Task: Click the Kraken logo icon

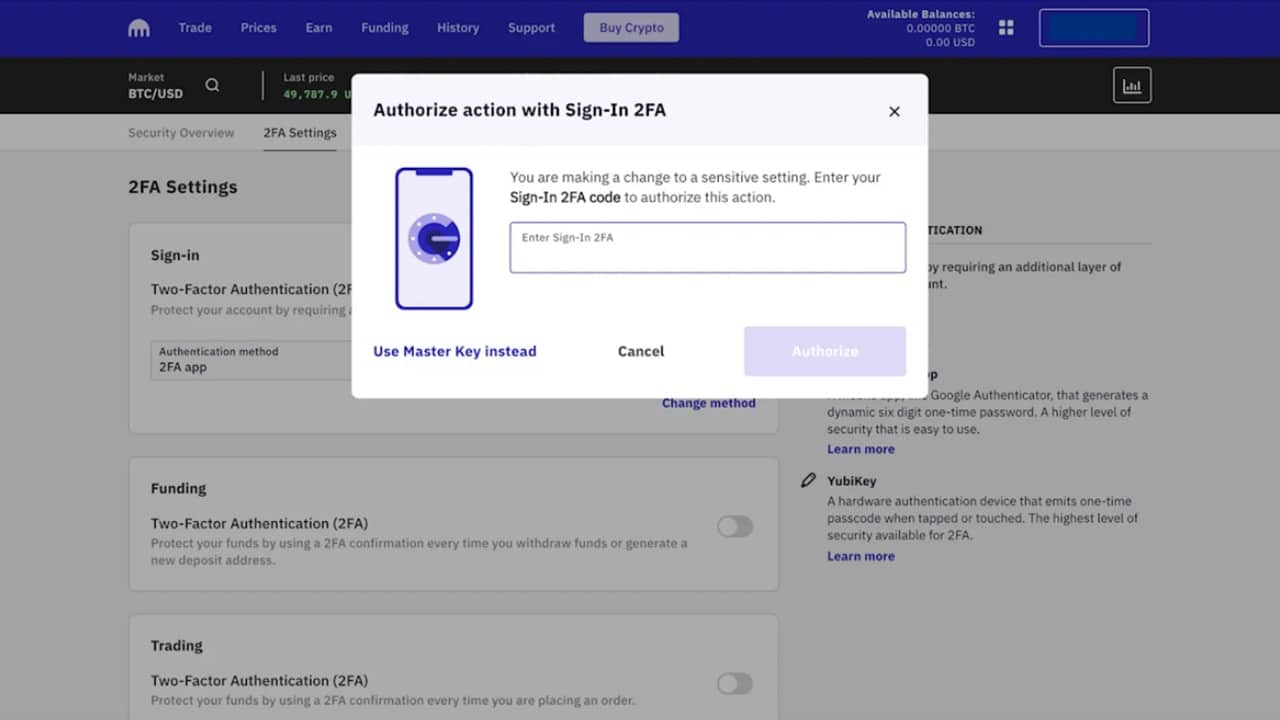Action: tap(139, 28)
